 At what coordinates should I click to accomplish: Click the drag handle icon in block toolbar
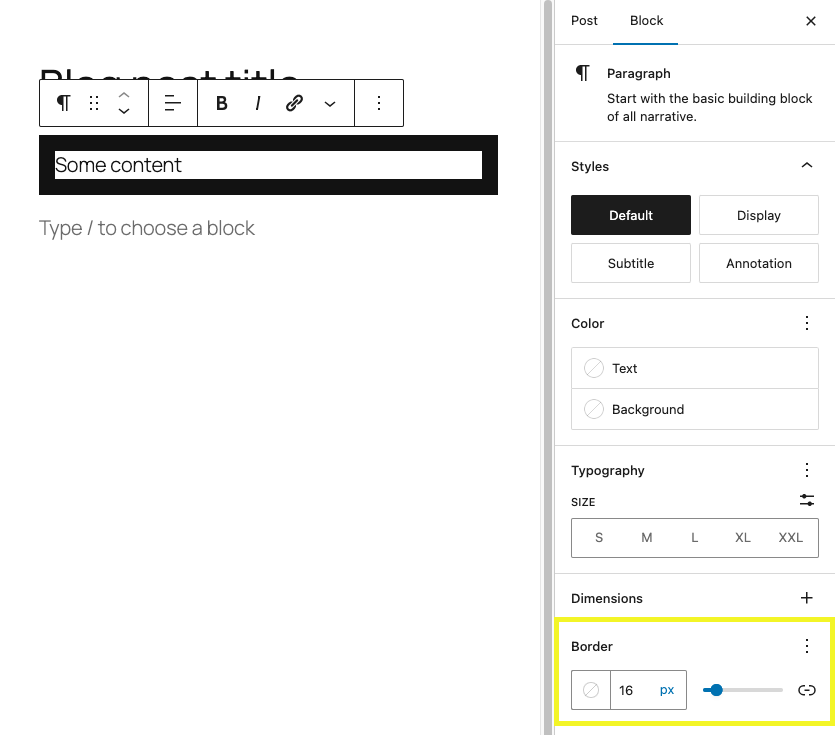(x=94, y=103)
